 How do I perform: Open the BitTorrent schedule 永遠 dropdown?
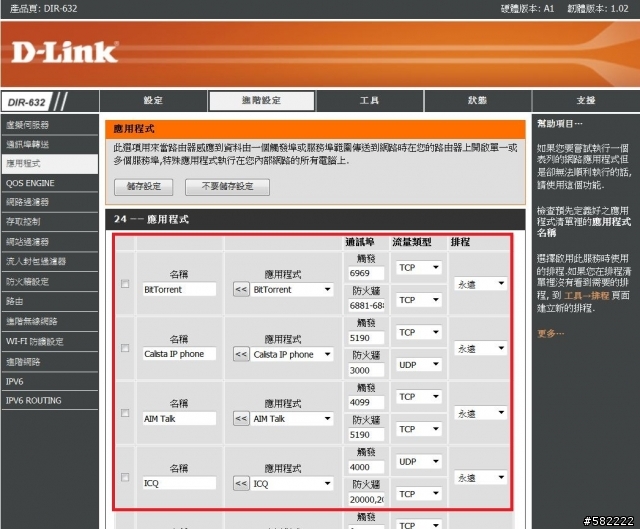[481, 284]
